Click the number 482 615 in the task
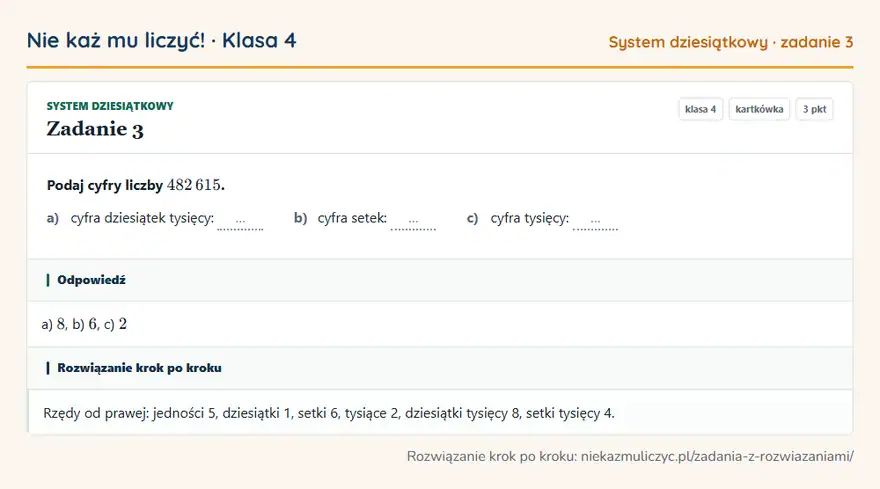 pos(194,185)
